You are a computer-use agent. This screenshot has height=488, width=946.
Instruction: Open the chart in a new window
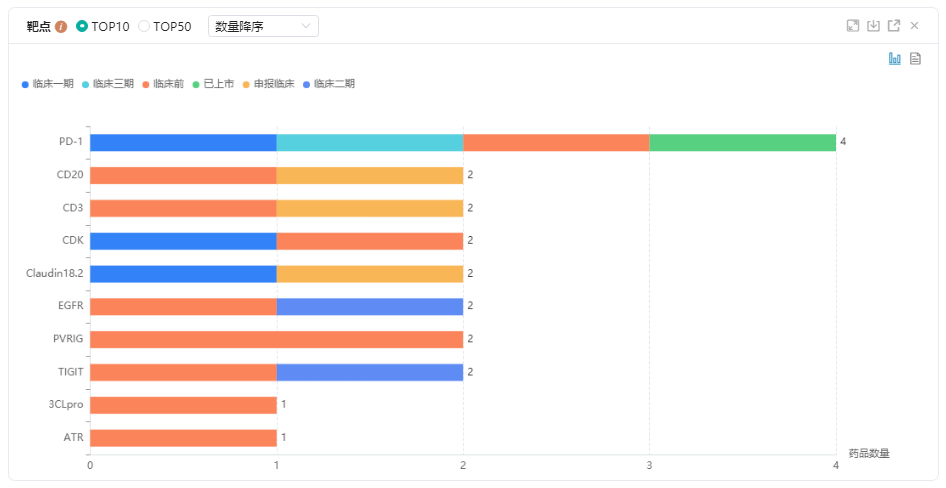pos(894,26)
